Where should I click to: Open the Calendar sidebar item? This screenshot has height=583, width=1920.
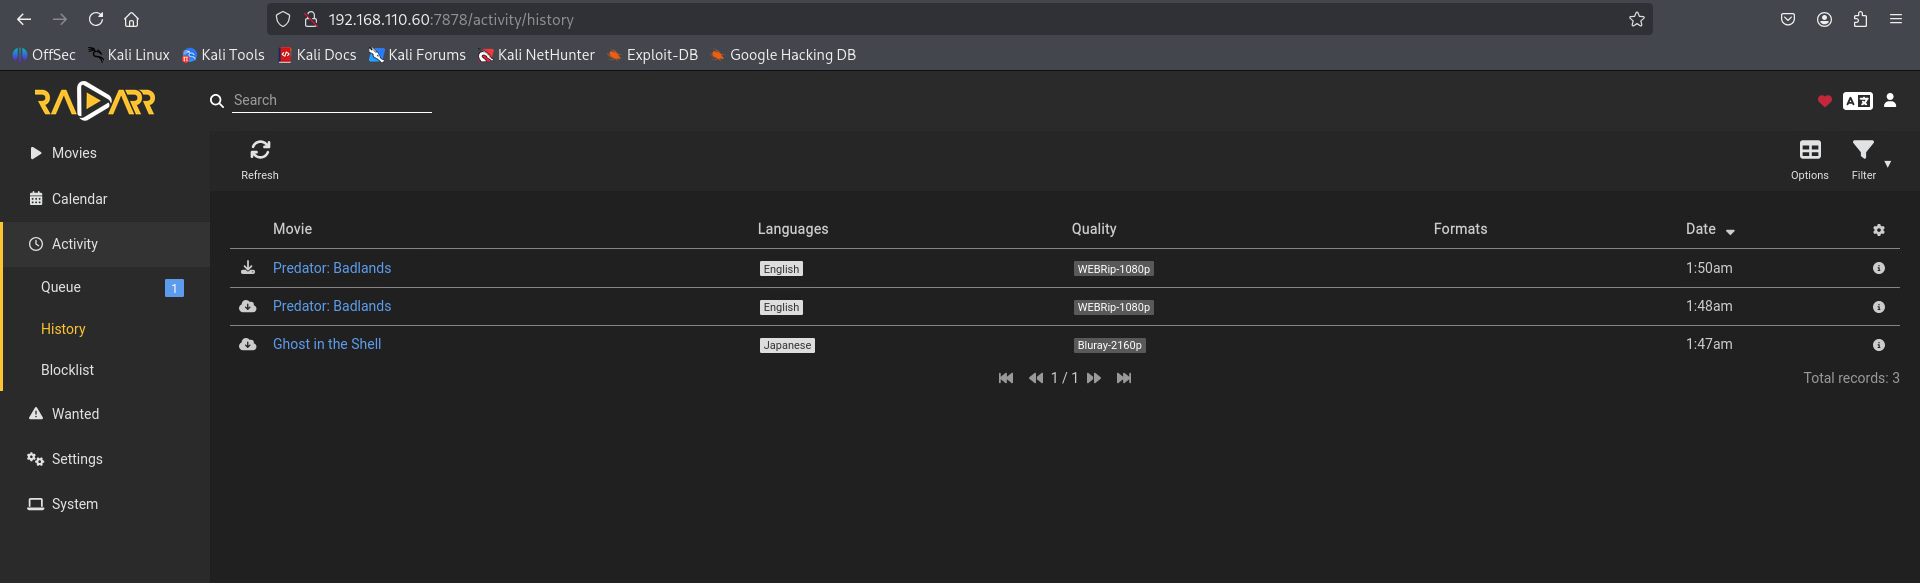[x=79, y=199]
